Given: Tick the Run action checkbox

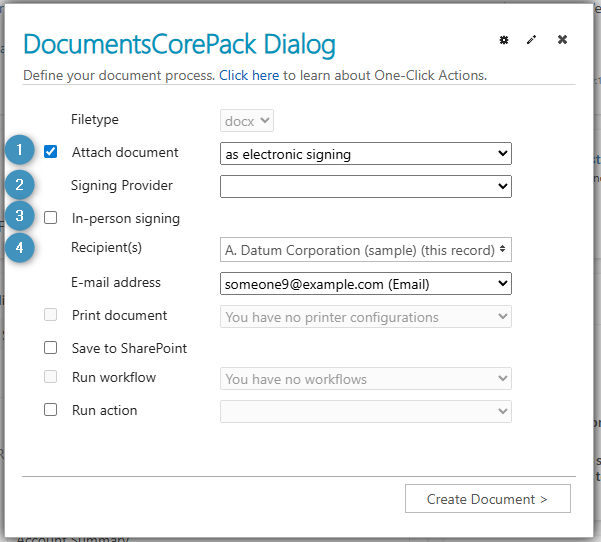Looking at the screenshot, I should point(51,410).
